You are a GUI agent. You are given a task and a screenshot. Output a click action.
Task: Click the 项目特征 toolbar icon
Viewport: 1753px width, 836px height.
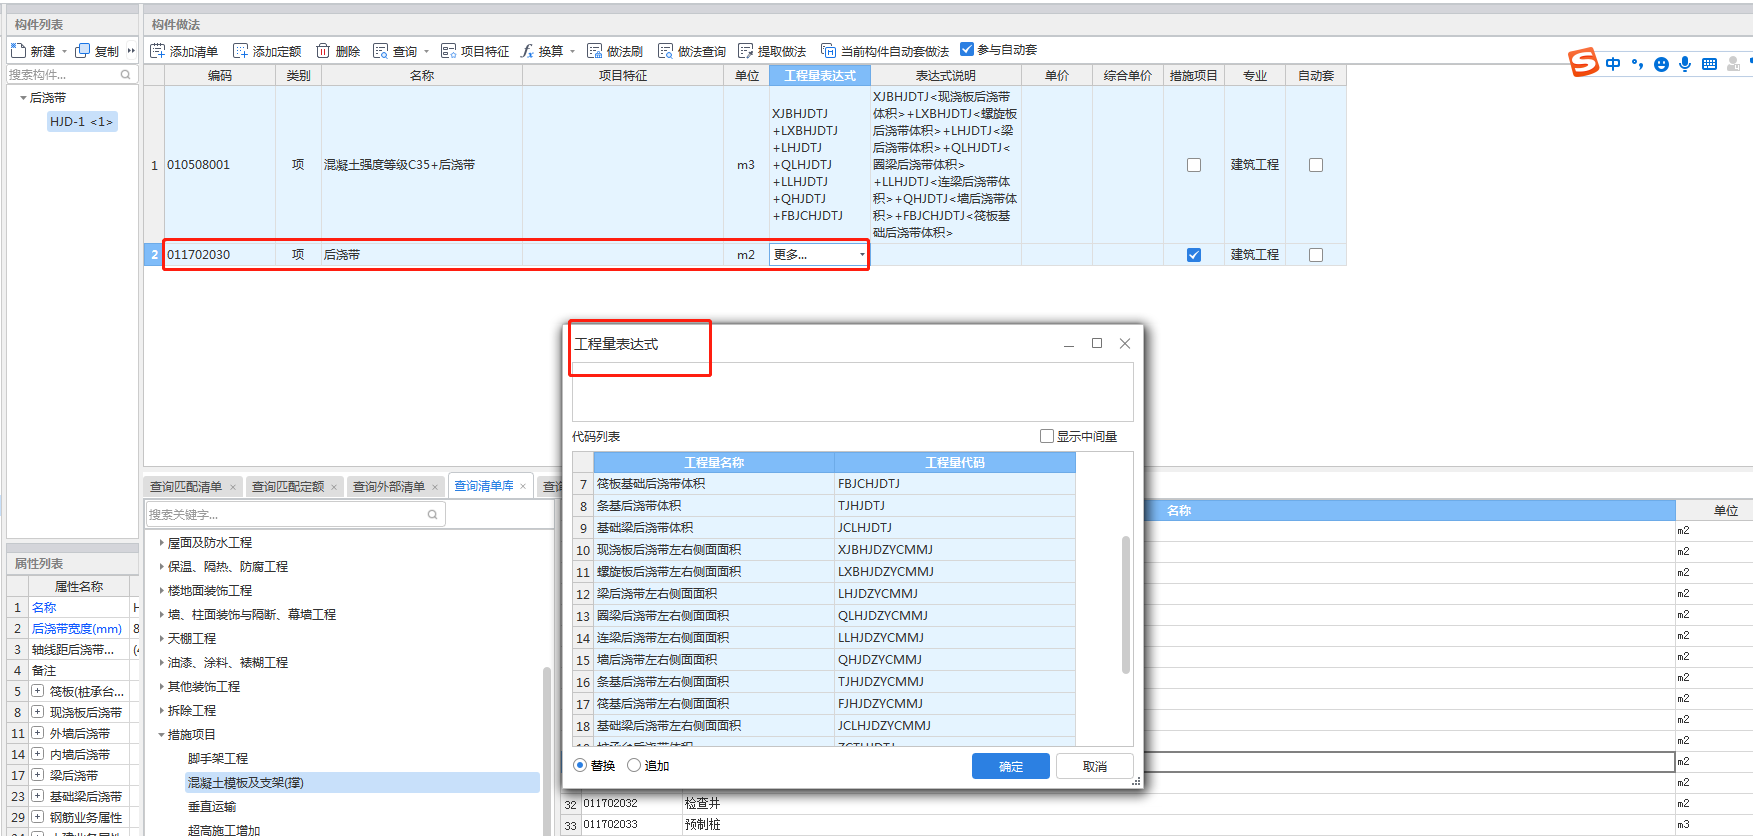[x=448, y=51]
